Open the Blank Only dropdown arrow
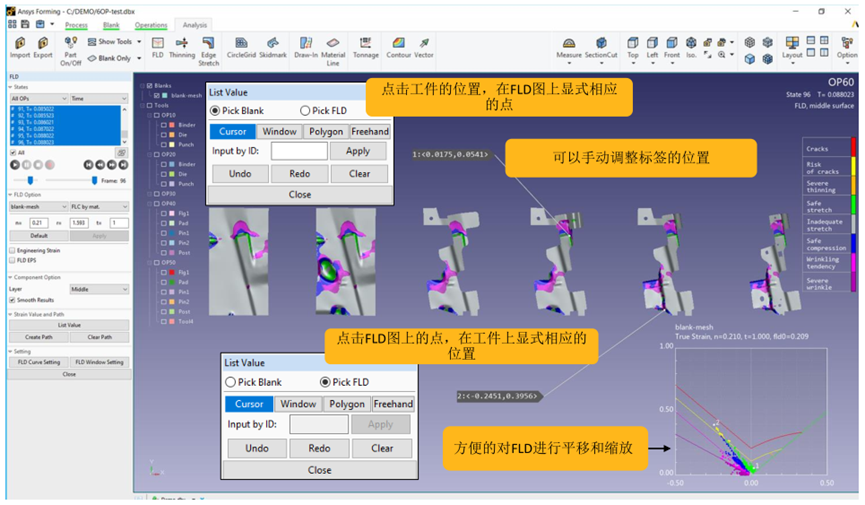 coord(139,58)
